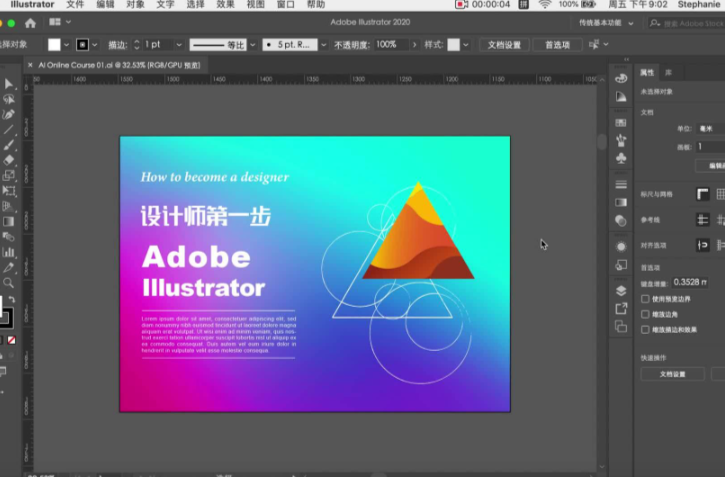Enable 缩放边角 checkbox
Viewport: 725px width, 477px height.
[644, 313]
